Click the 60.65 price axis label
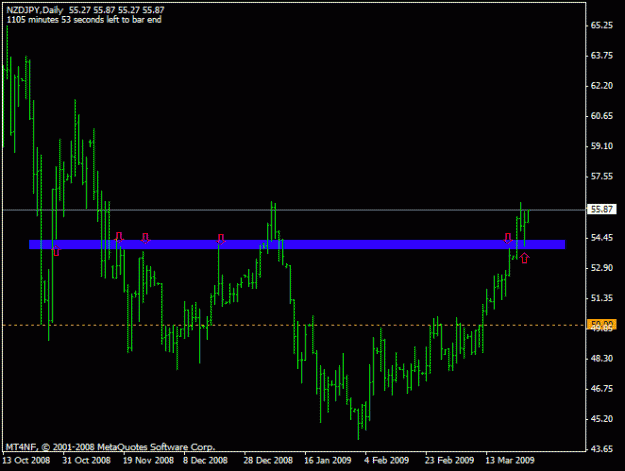Screen dimensions: 625x471 coord(601,116)
